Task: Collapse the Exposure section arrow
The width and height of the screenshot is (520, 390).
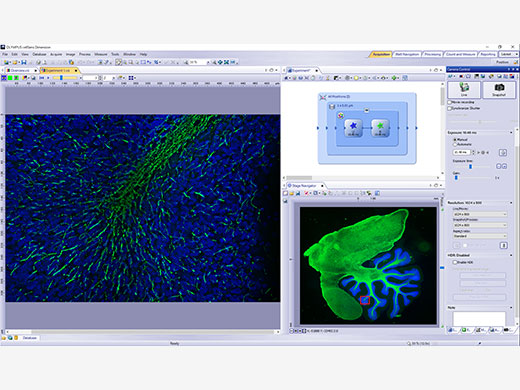Action: coord(511,133)
